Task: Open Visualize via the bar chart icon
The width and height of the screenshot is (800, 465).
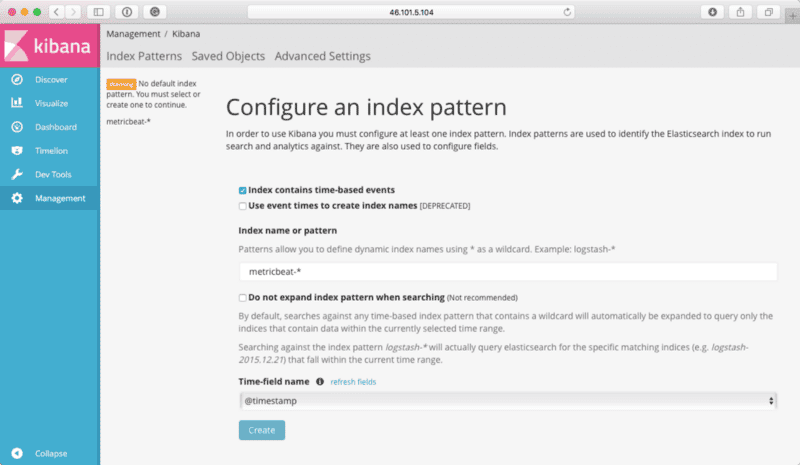Action: [17, 103]
